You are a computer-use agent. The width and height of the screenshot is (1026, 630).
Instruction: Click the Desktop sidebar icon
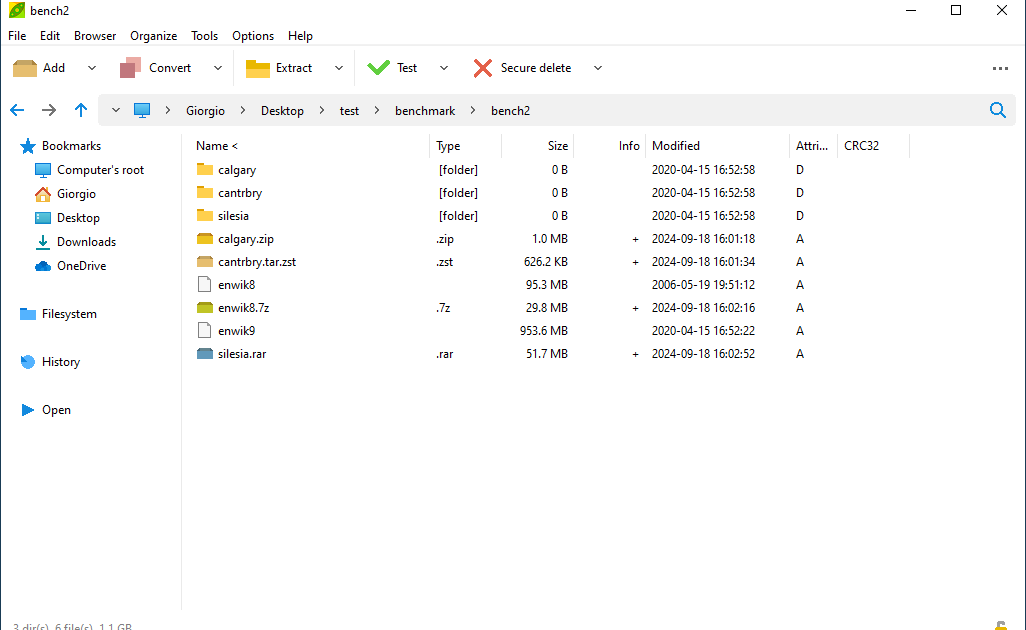tap(43, 218)
